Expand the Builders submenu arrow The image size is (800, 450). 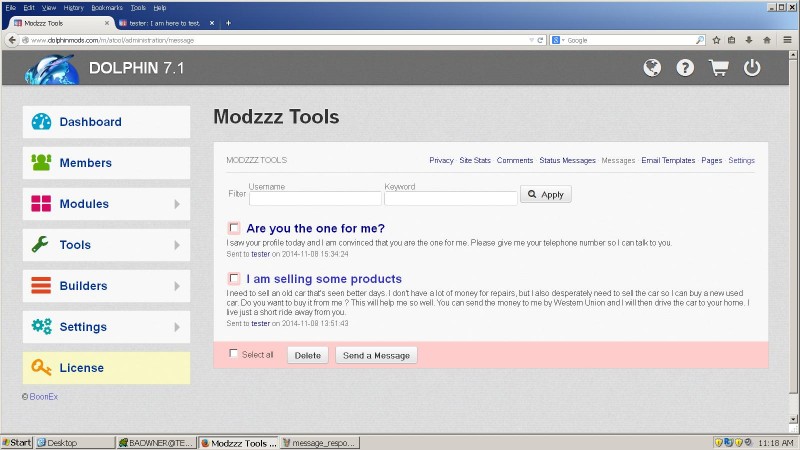[177, 286]
